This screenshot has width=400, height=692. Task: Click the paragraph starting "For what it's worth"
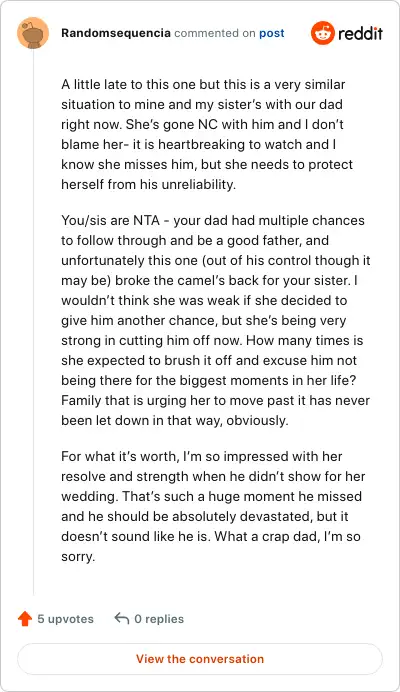[x=213, y=506]
